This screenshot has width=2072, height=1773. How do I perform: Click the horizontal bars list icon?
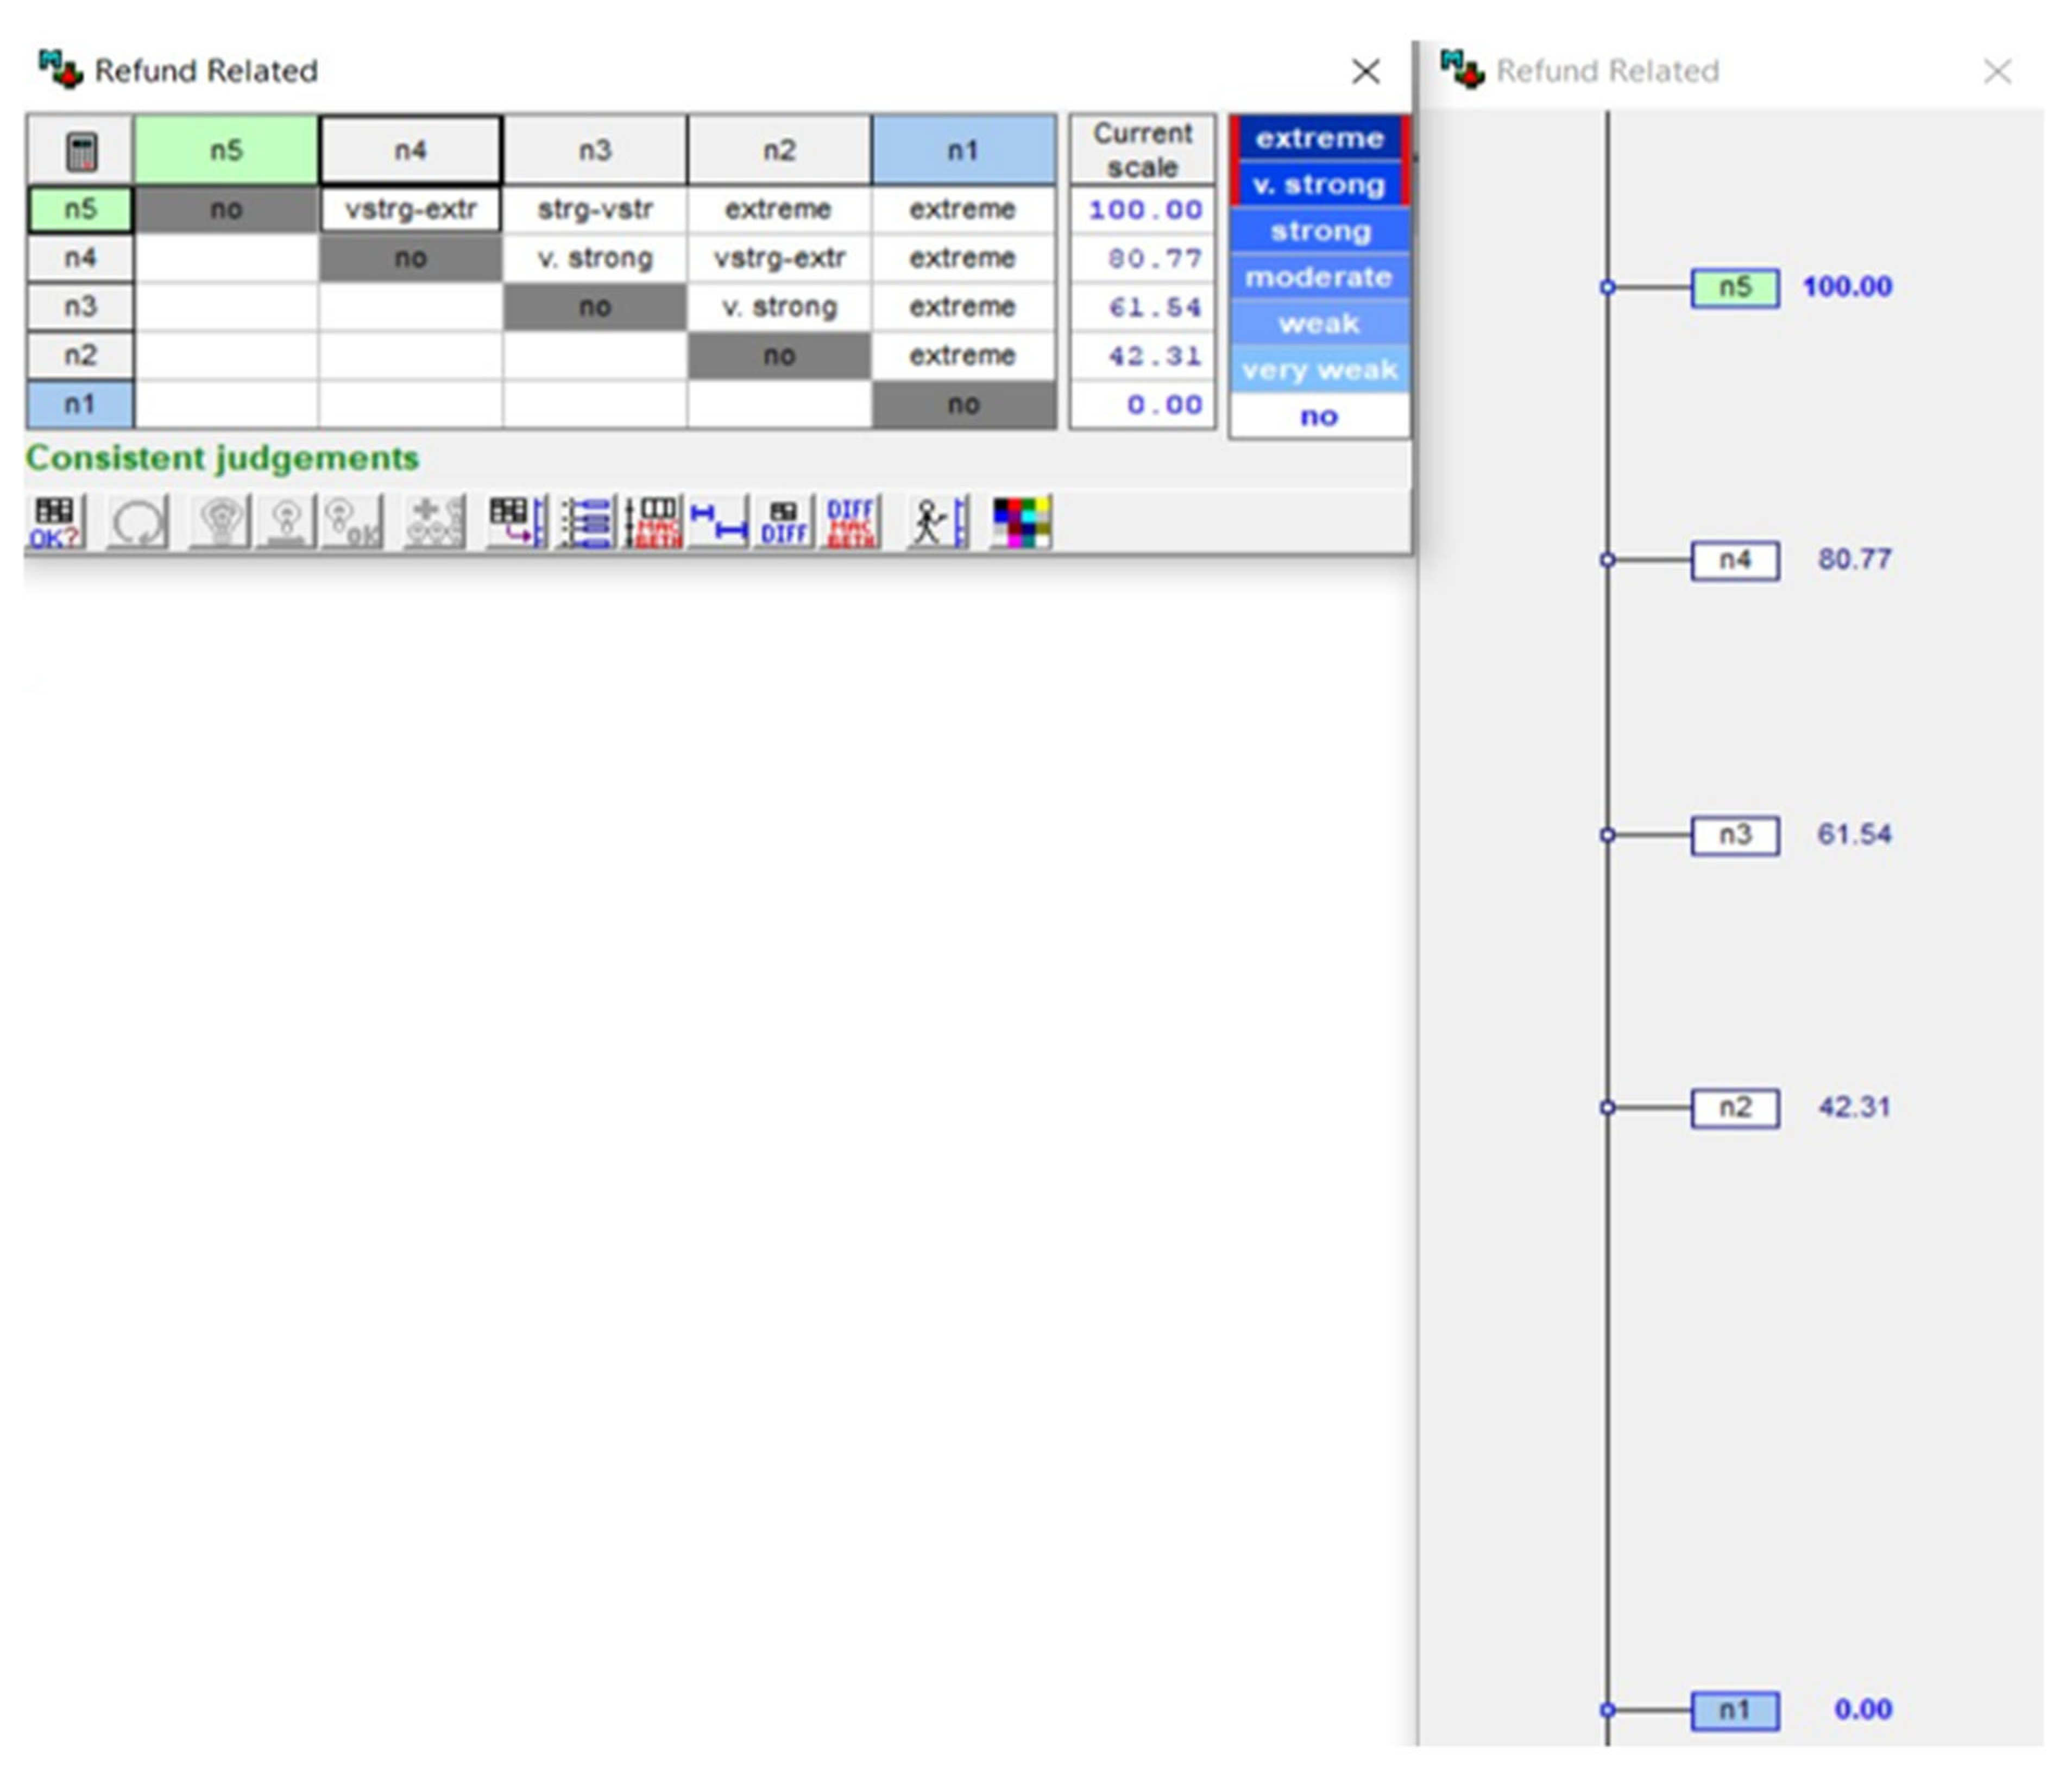click(x=587, y=521)
